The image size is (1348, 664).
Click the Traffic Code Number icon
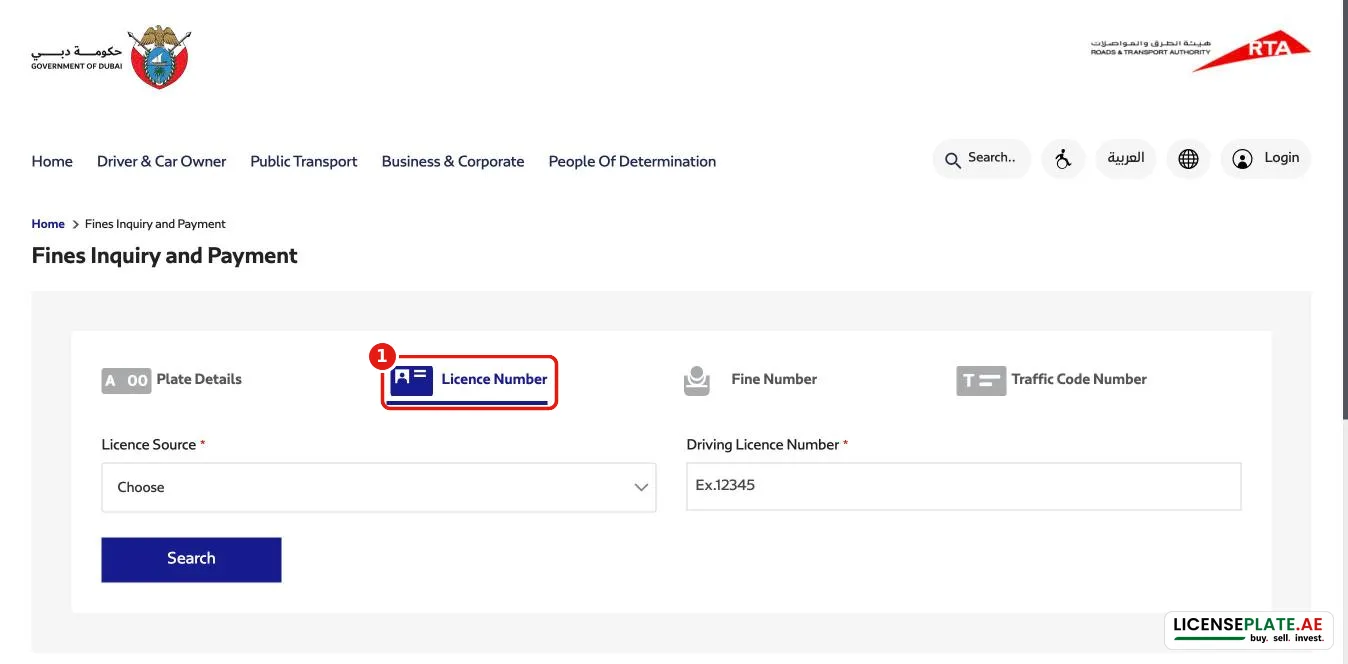coord(981,381)
